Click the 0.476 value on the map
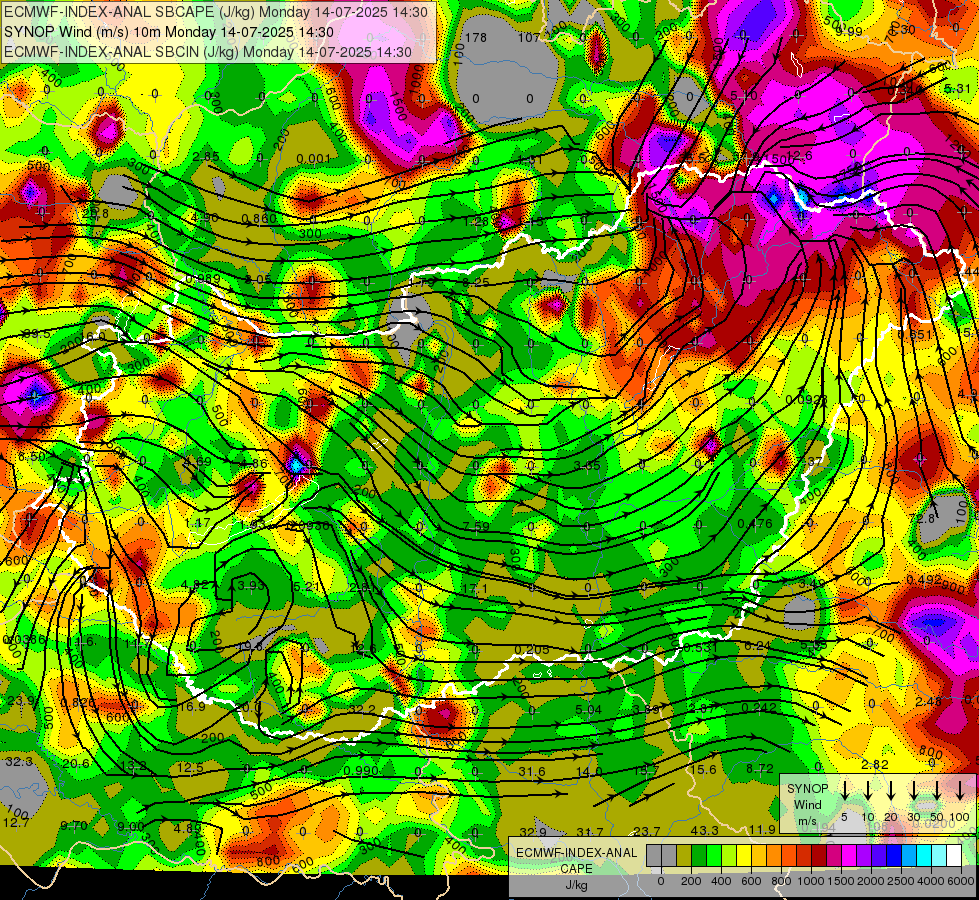The image size is (979, 900). coord(755,524)
